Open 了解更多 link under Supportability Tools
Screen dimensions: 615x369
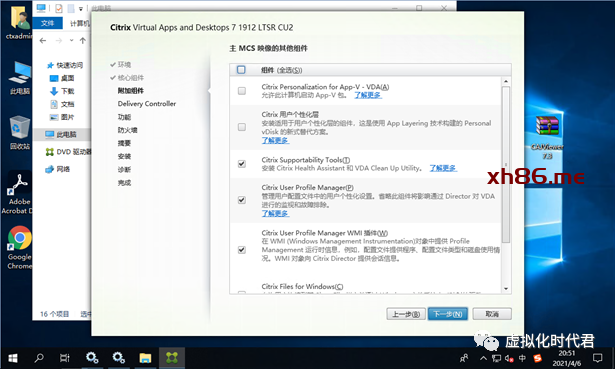[443, 168]
